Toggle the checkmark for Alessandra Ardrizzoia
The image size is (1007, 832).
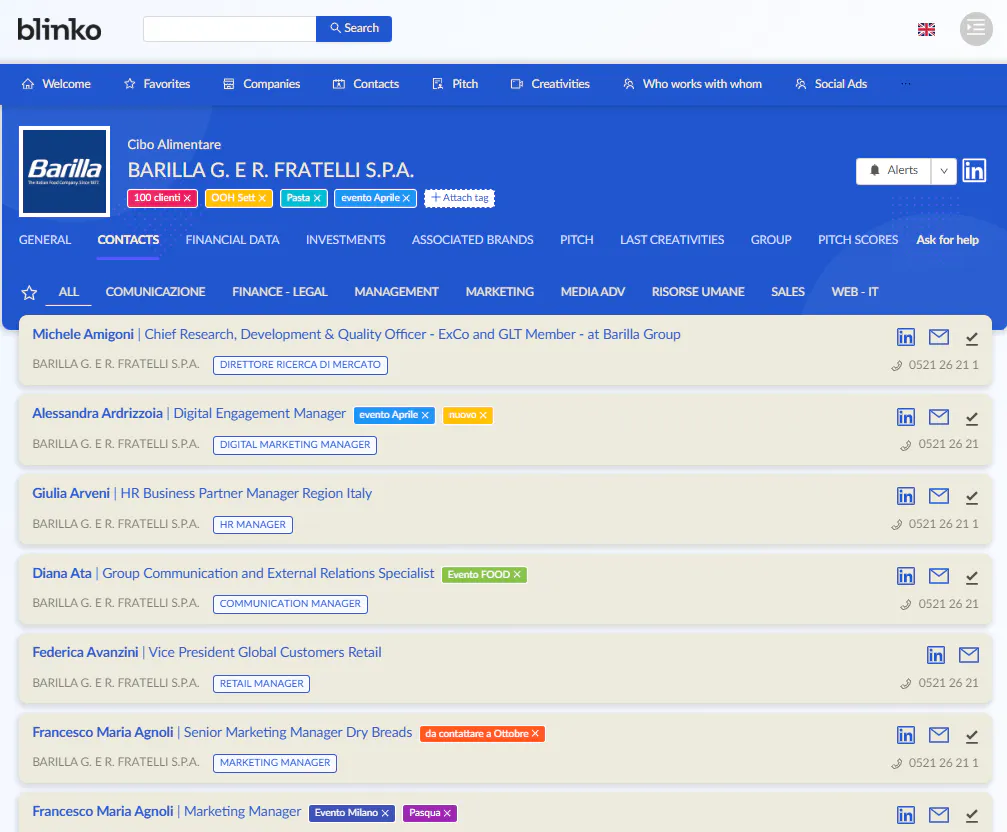point(972,419)
